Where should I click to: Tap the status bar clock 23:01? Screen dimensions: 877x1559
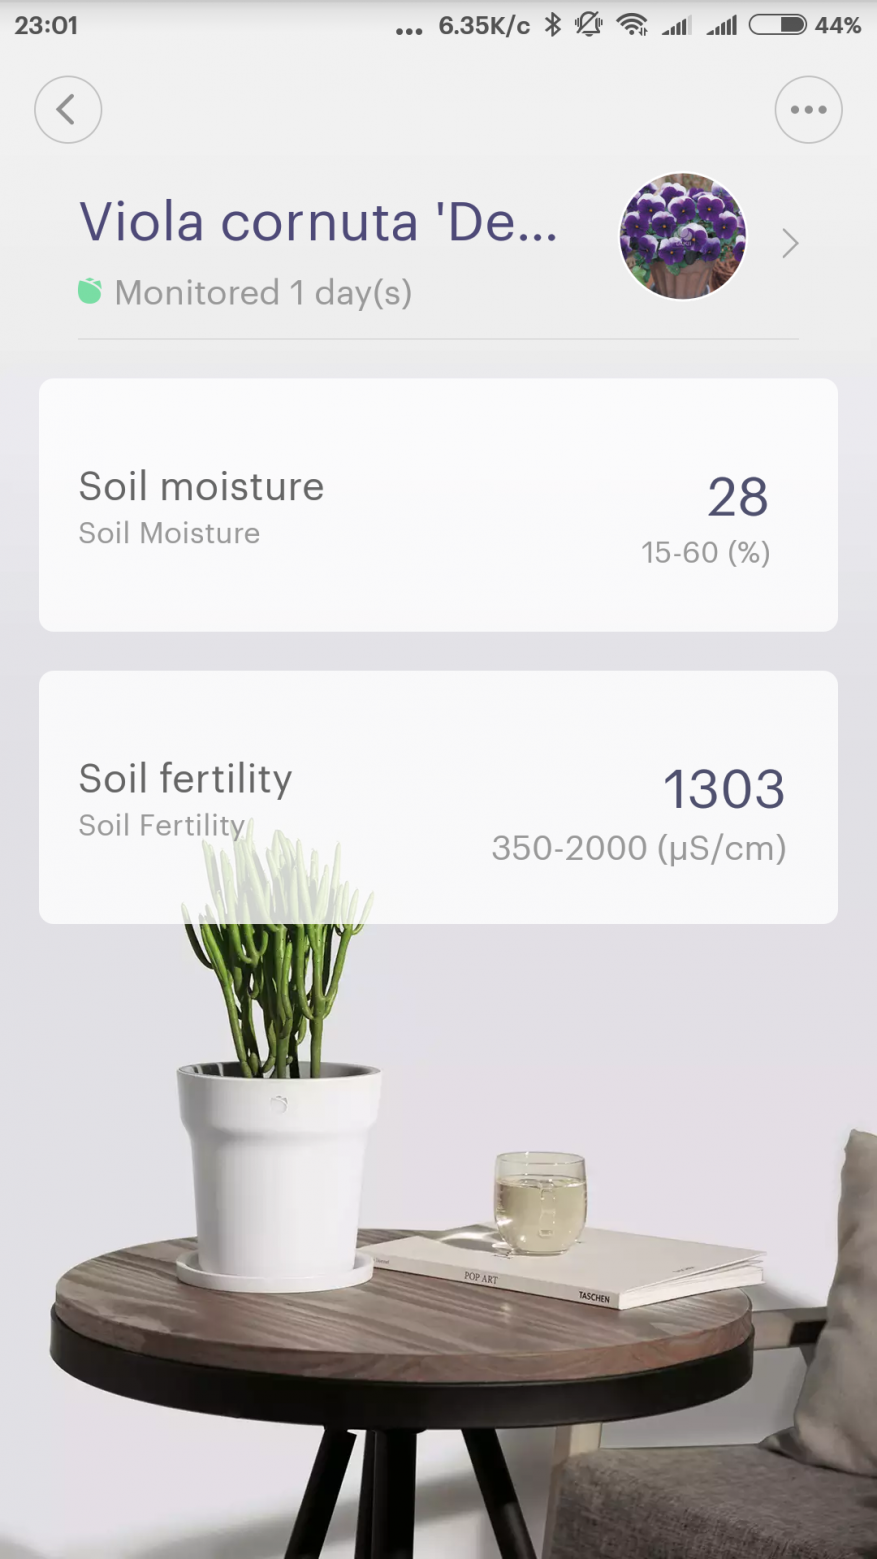pos(46,25)
